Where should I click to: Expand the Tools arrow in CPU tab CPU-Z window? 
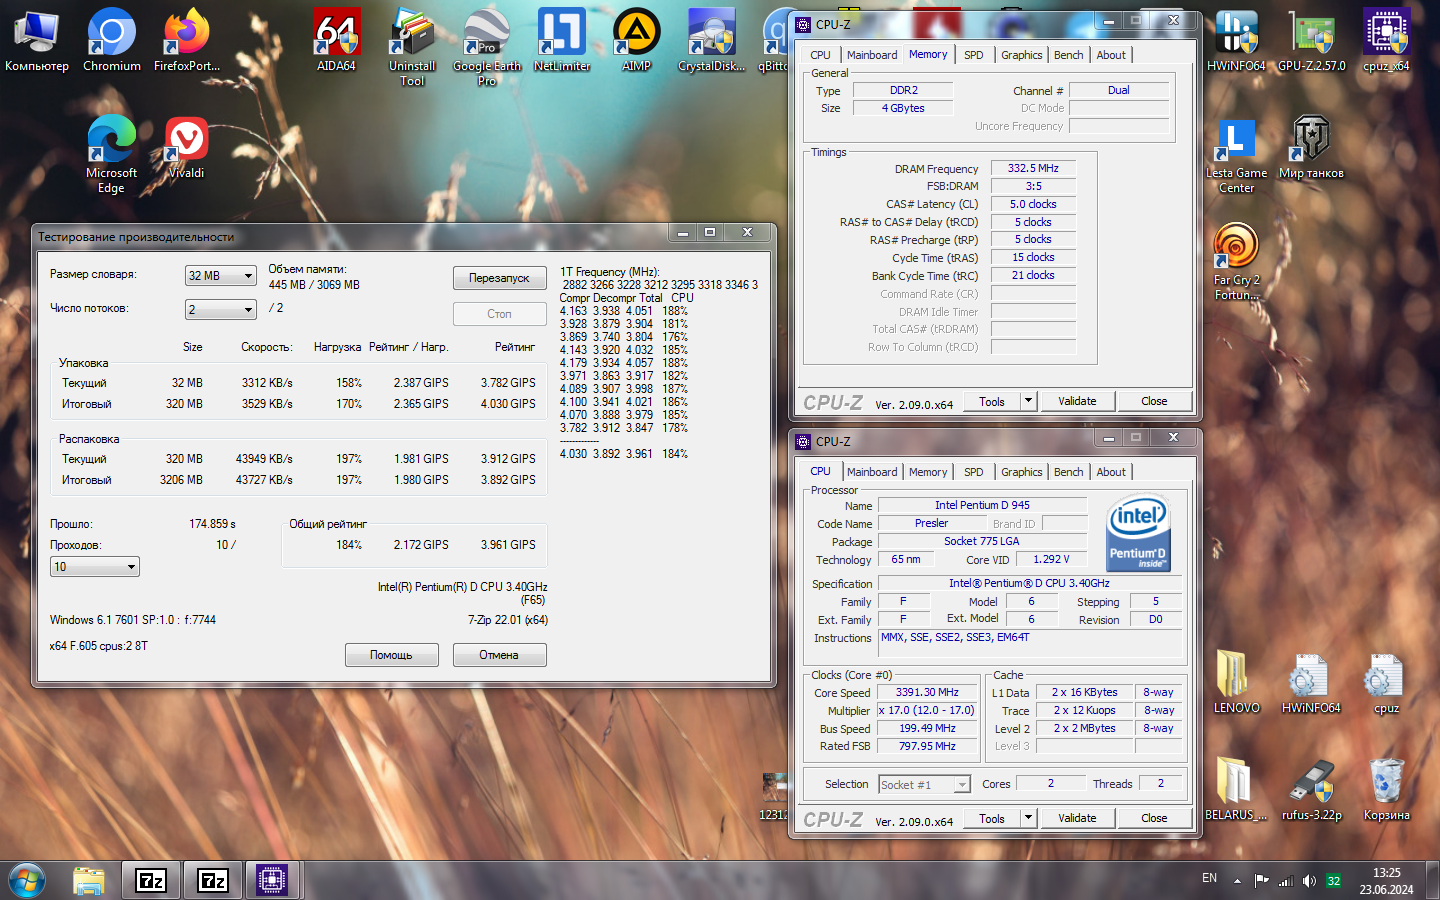pos(1028,818)
